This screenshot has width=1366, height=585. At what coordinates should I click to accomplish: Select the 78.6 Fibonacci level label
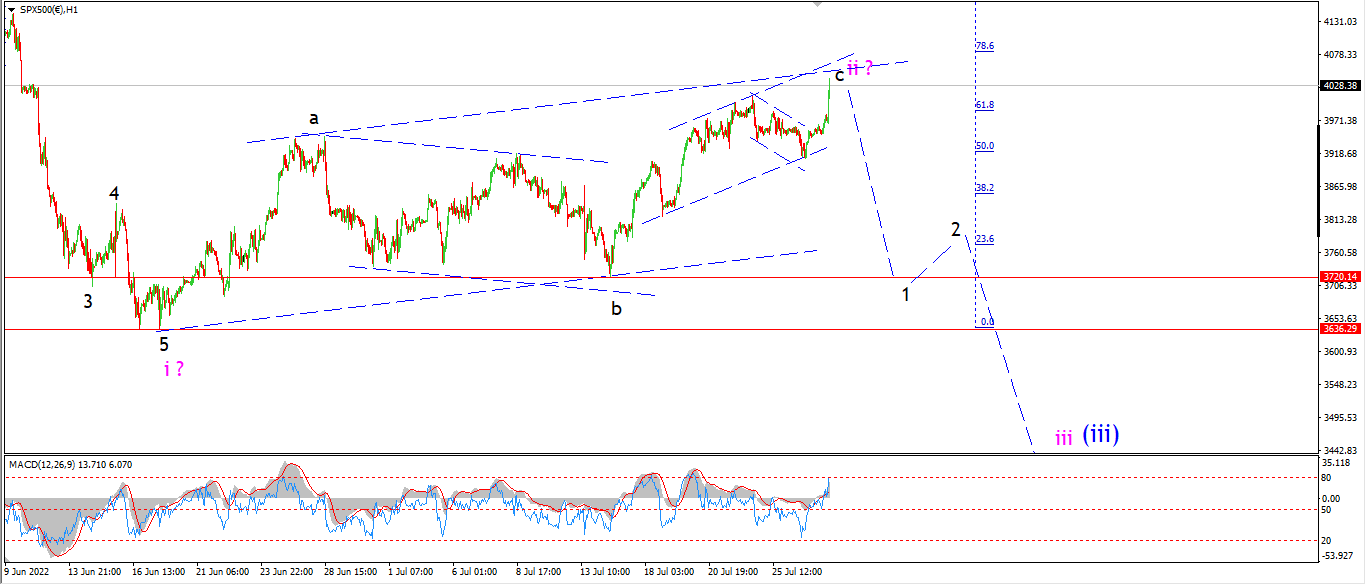(x=985, y=46)
